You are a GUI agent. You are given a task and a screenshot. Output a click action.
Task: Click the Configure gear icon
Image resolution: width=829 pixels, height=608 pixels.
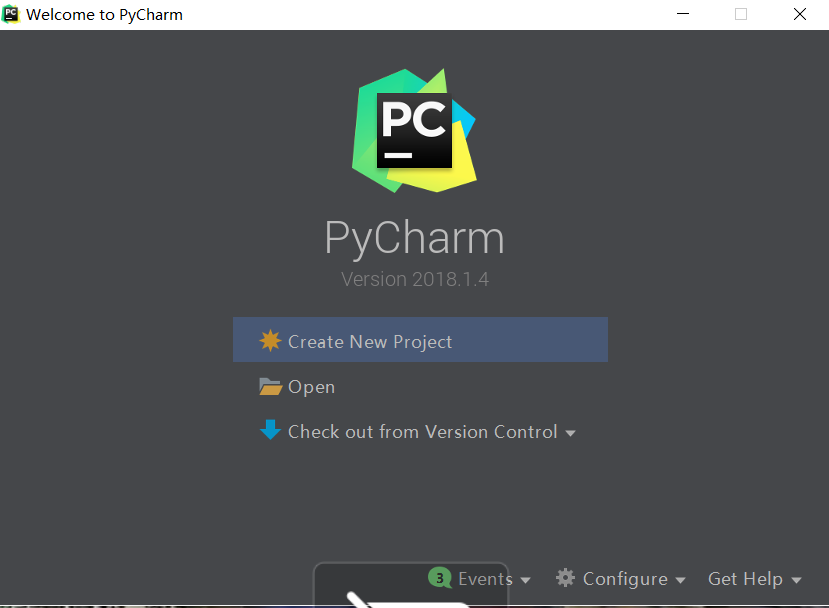click(566, 578)
